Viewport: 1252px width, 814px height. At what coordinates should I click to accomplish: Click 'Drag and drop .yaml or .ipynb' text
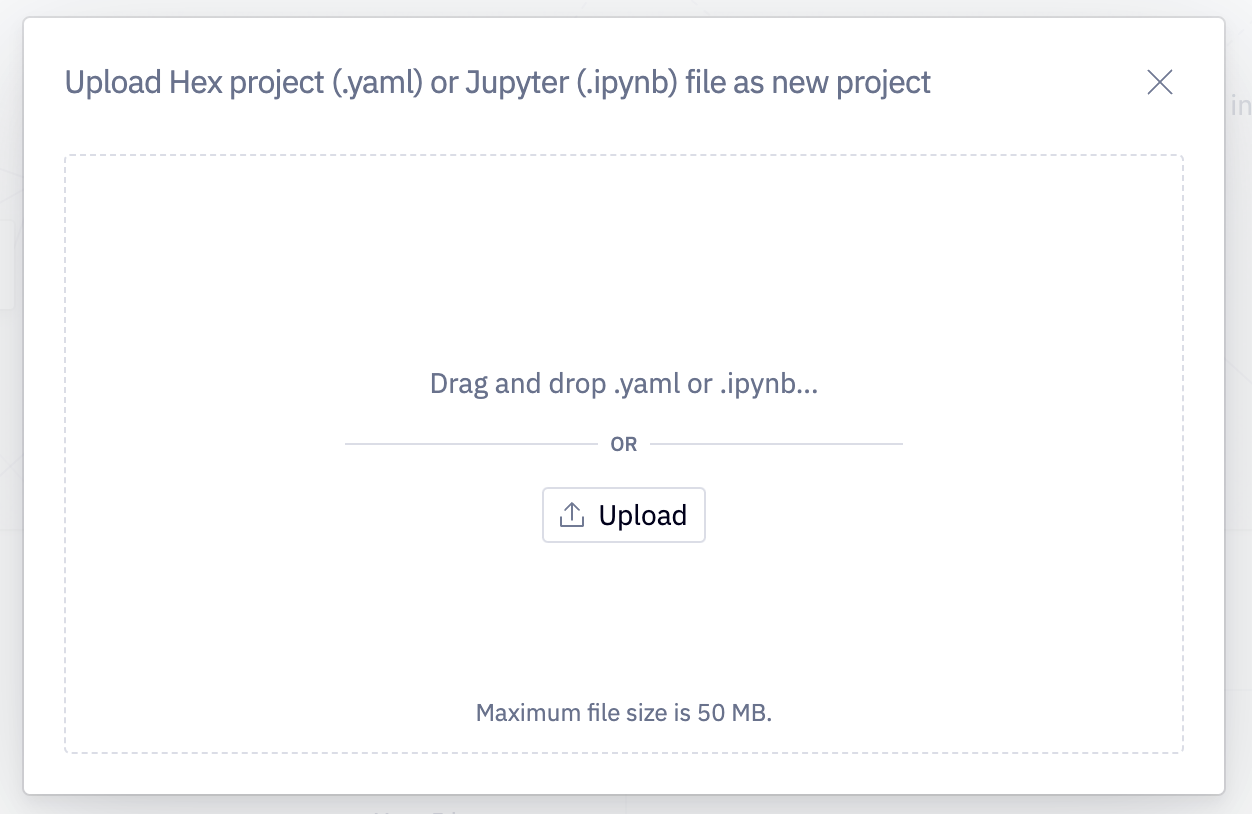coord(623,383)
